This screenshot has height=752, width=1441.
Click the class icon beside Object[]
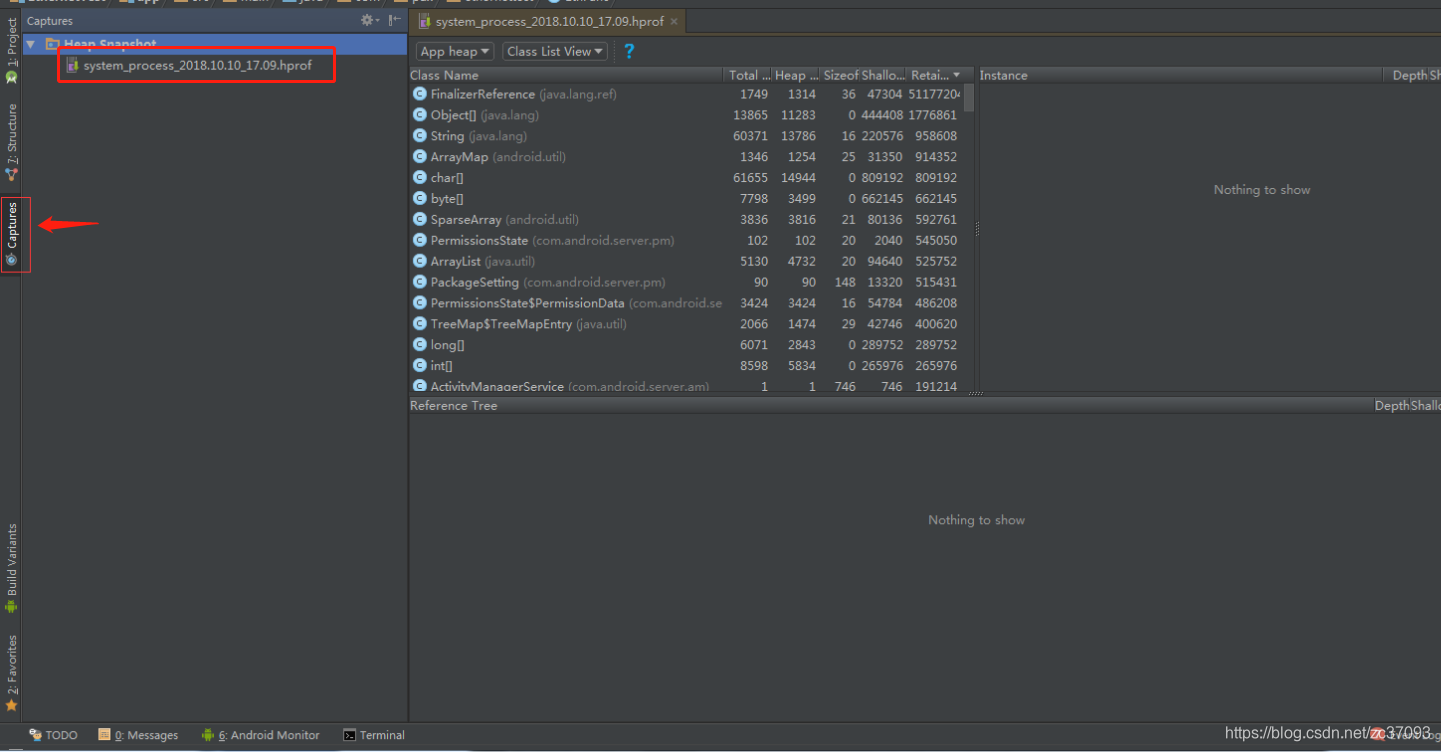pyautogui.click(x=419, y=115)
